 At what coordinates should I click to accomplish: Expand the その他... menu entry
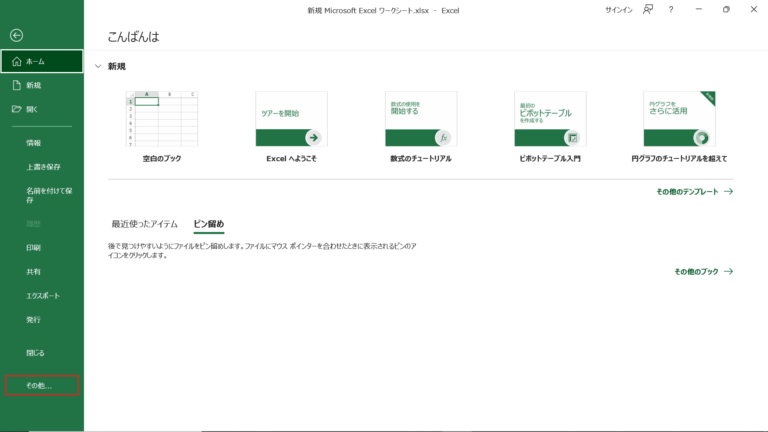[39, 385]
